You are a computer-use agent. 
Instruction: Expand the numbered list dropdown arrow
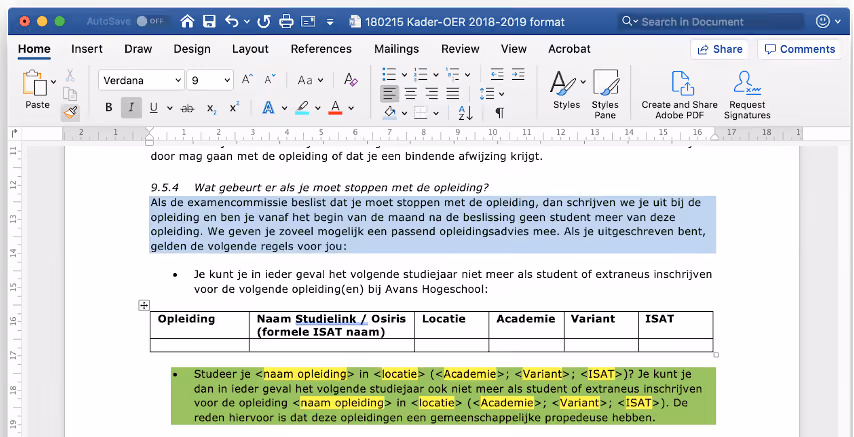pyautogui.click(x=436, y=75)
